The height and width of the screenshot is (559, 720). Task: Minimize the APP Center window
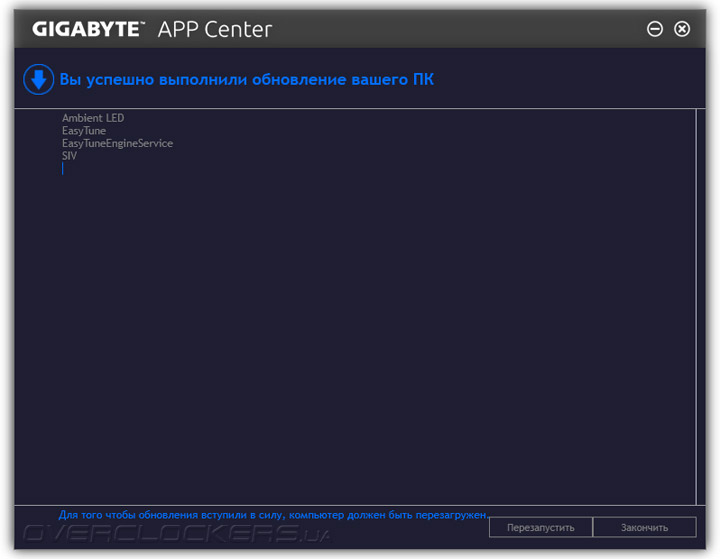point(655,29)
